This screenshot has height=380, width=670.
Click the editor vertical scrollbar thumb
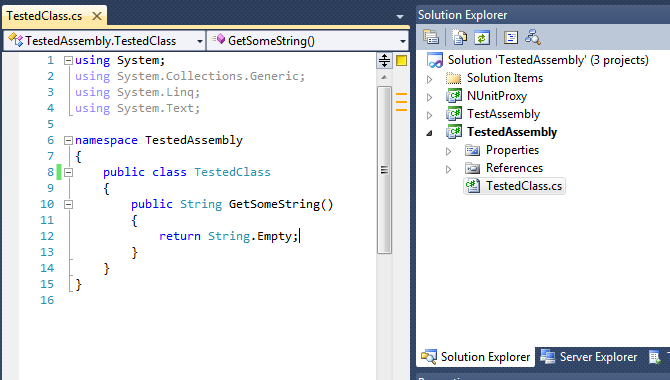click(384, 170)
